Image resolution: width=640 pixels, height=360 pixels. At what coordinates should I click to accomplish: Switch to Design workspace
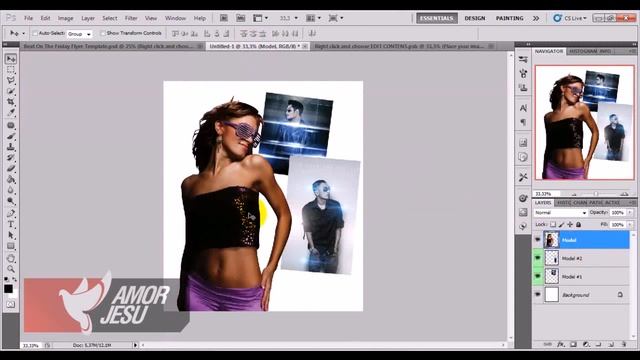click(x=475, y=18)
